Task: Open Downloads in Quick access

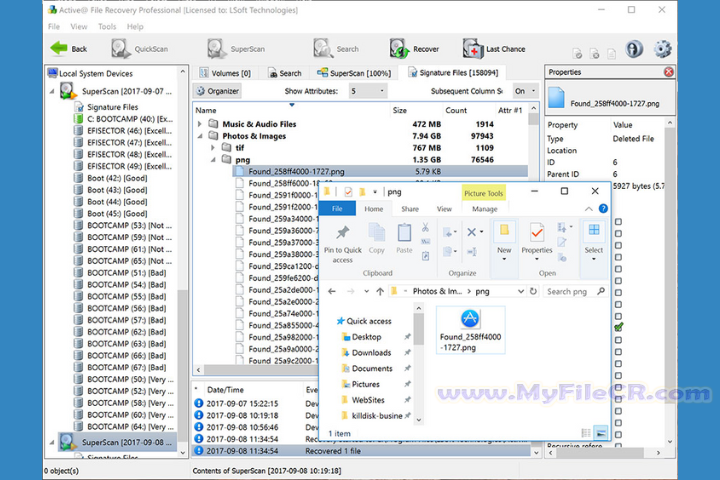Action: click(371, 353)
